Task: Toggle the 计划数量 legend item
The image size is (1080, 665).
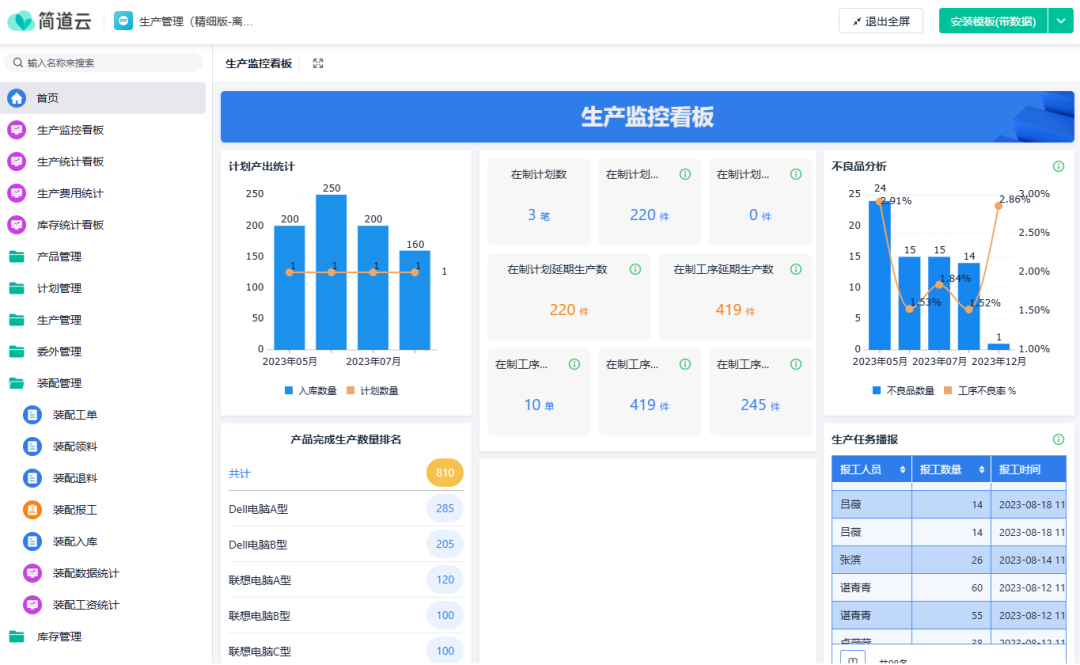Action: 372,391
